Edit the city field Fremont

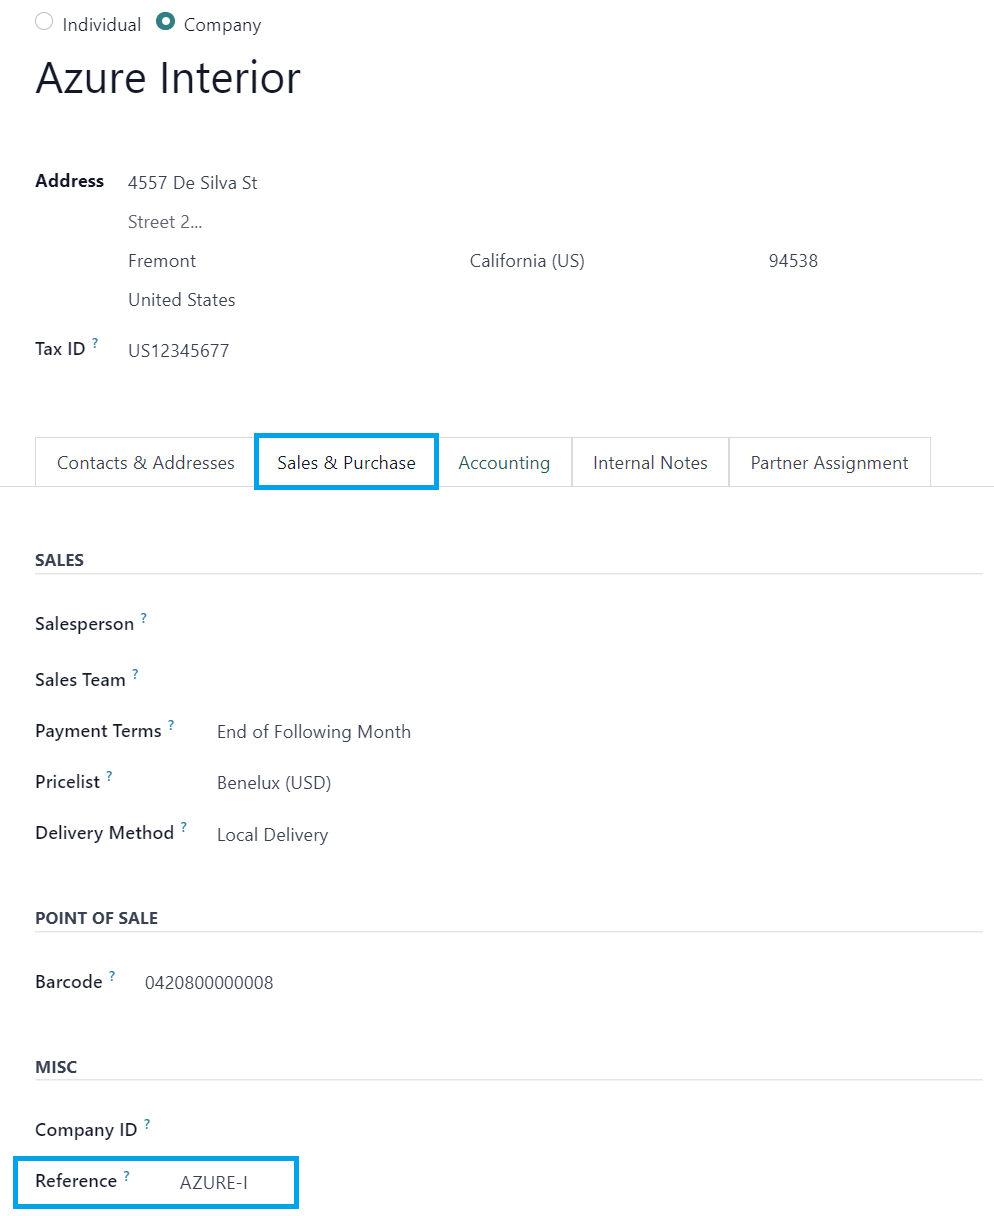pyautogui.click(x=162, y=261)
